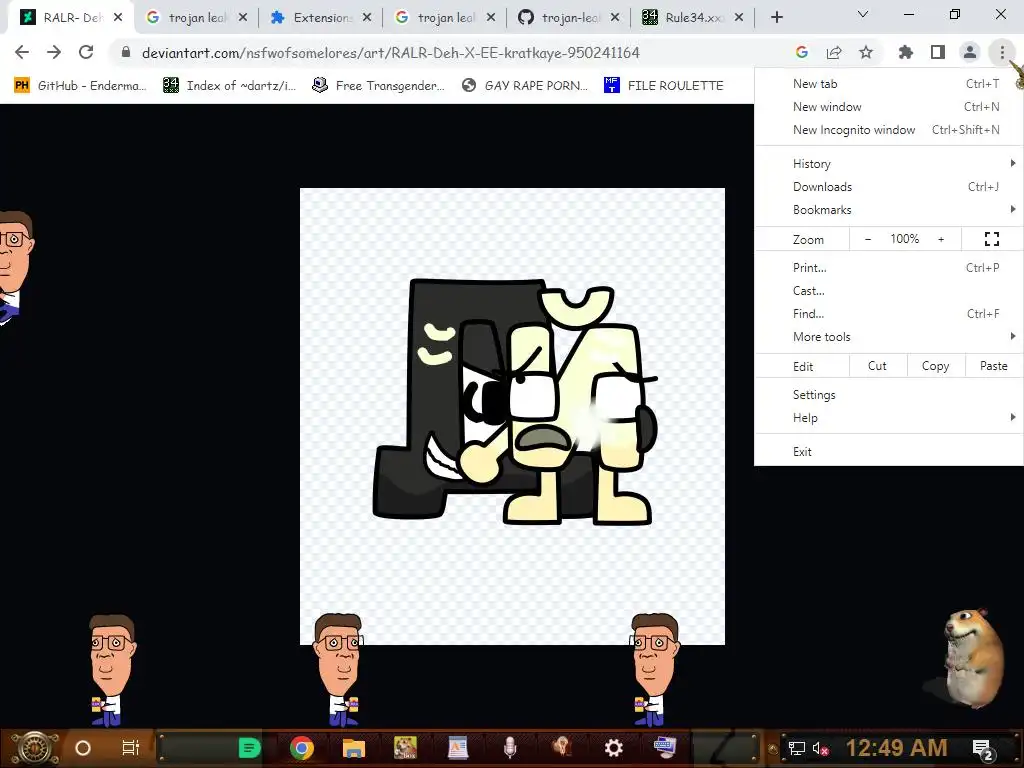Open the steampunk Start button
Screen dimensions: 1024x768
(x=34, y=748)
